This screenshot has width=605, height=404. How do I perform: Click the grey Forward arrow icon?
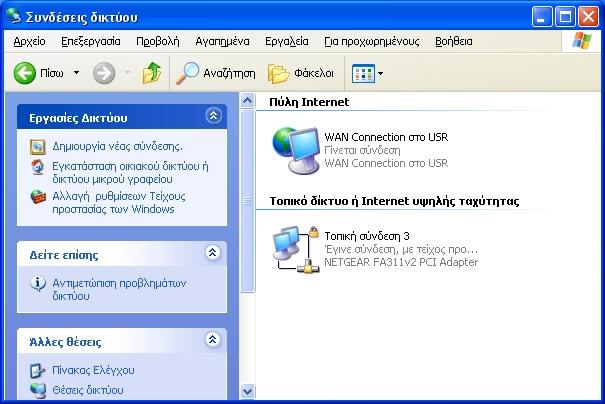[104, 73]
